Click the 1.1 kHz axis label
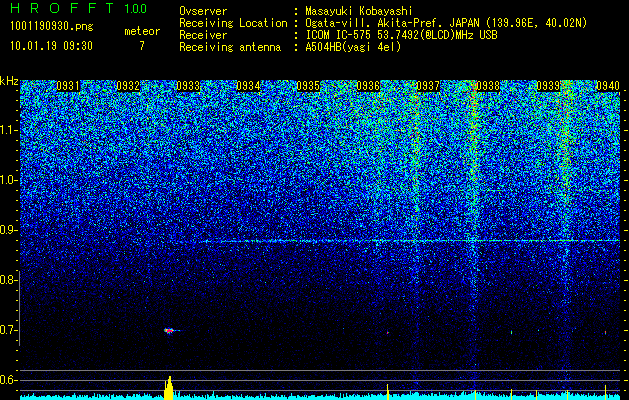The image size is (629, 400). point(8,130)
